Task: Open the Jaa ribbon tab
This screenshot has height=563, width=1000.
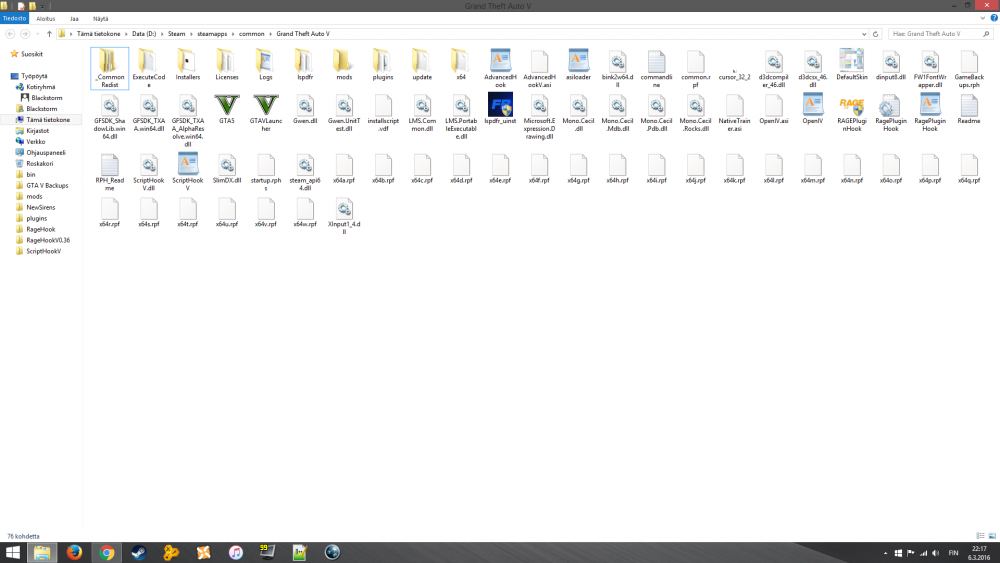Action: [74, 18]
